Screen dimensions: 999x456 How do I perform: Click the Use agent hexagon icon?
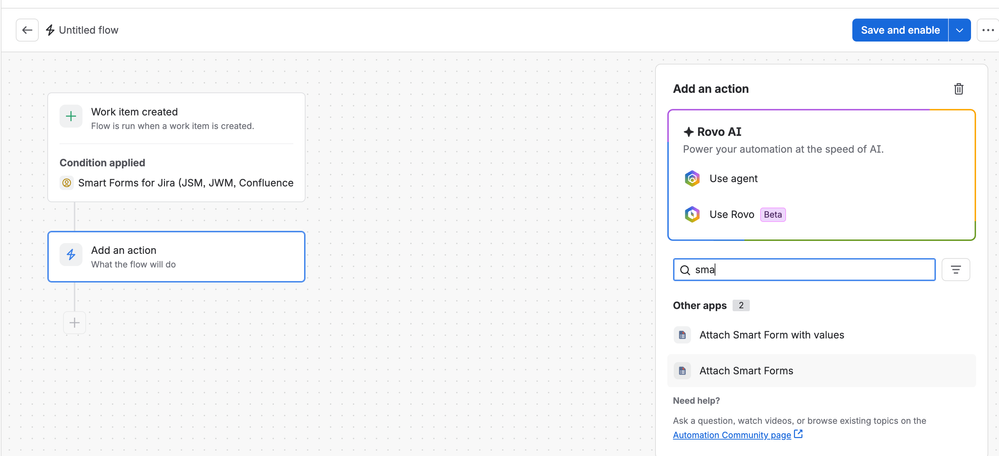(692, 178)
